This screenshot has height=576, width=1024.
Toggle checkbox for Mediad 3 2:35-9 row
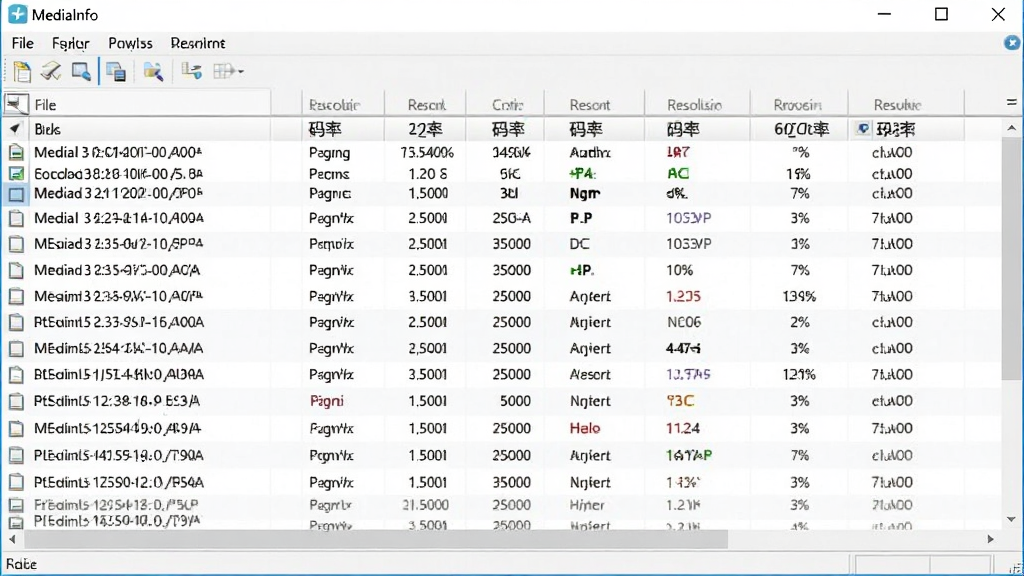[x=16, y=270]
